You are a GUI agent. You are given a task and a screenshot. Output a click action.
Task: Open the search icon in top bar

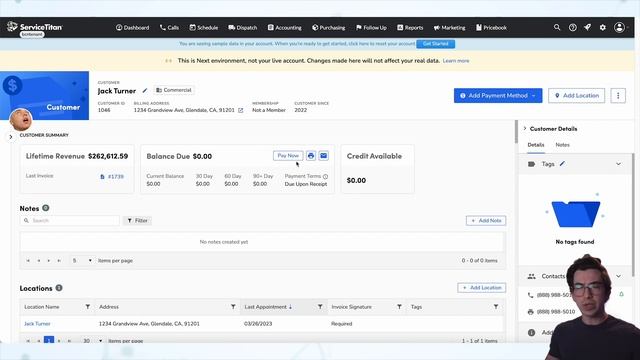click(557, 27)
